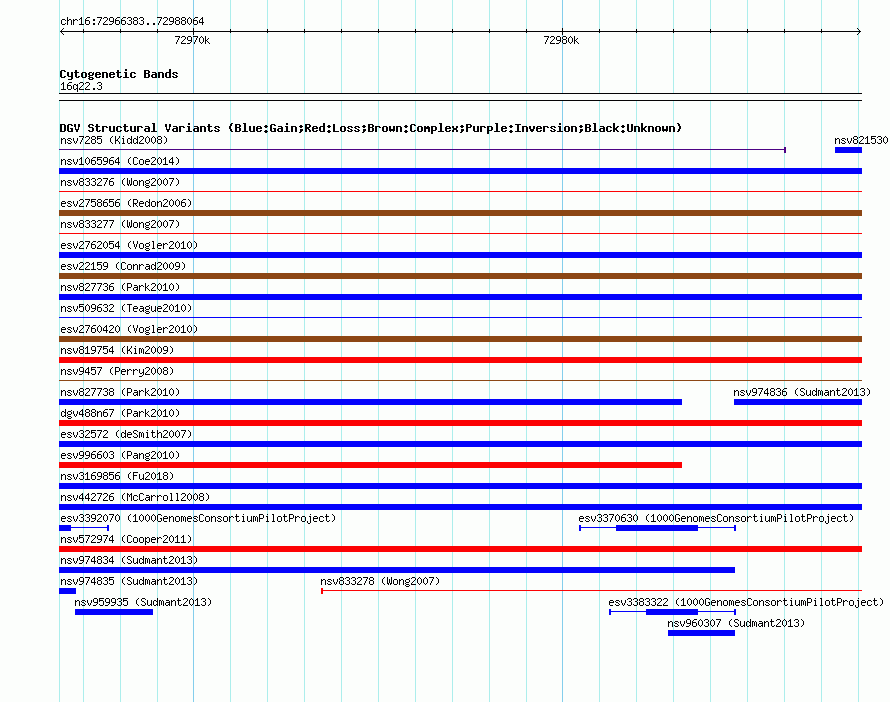Open esv3370630 variant label
Screen dimensions: 890x702
[x=716, y=518]
